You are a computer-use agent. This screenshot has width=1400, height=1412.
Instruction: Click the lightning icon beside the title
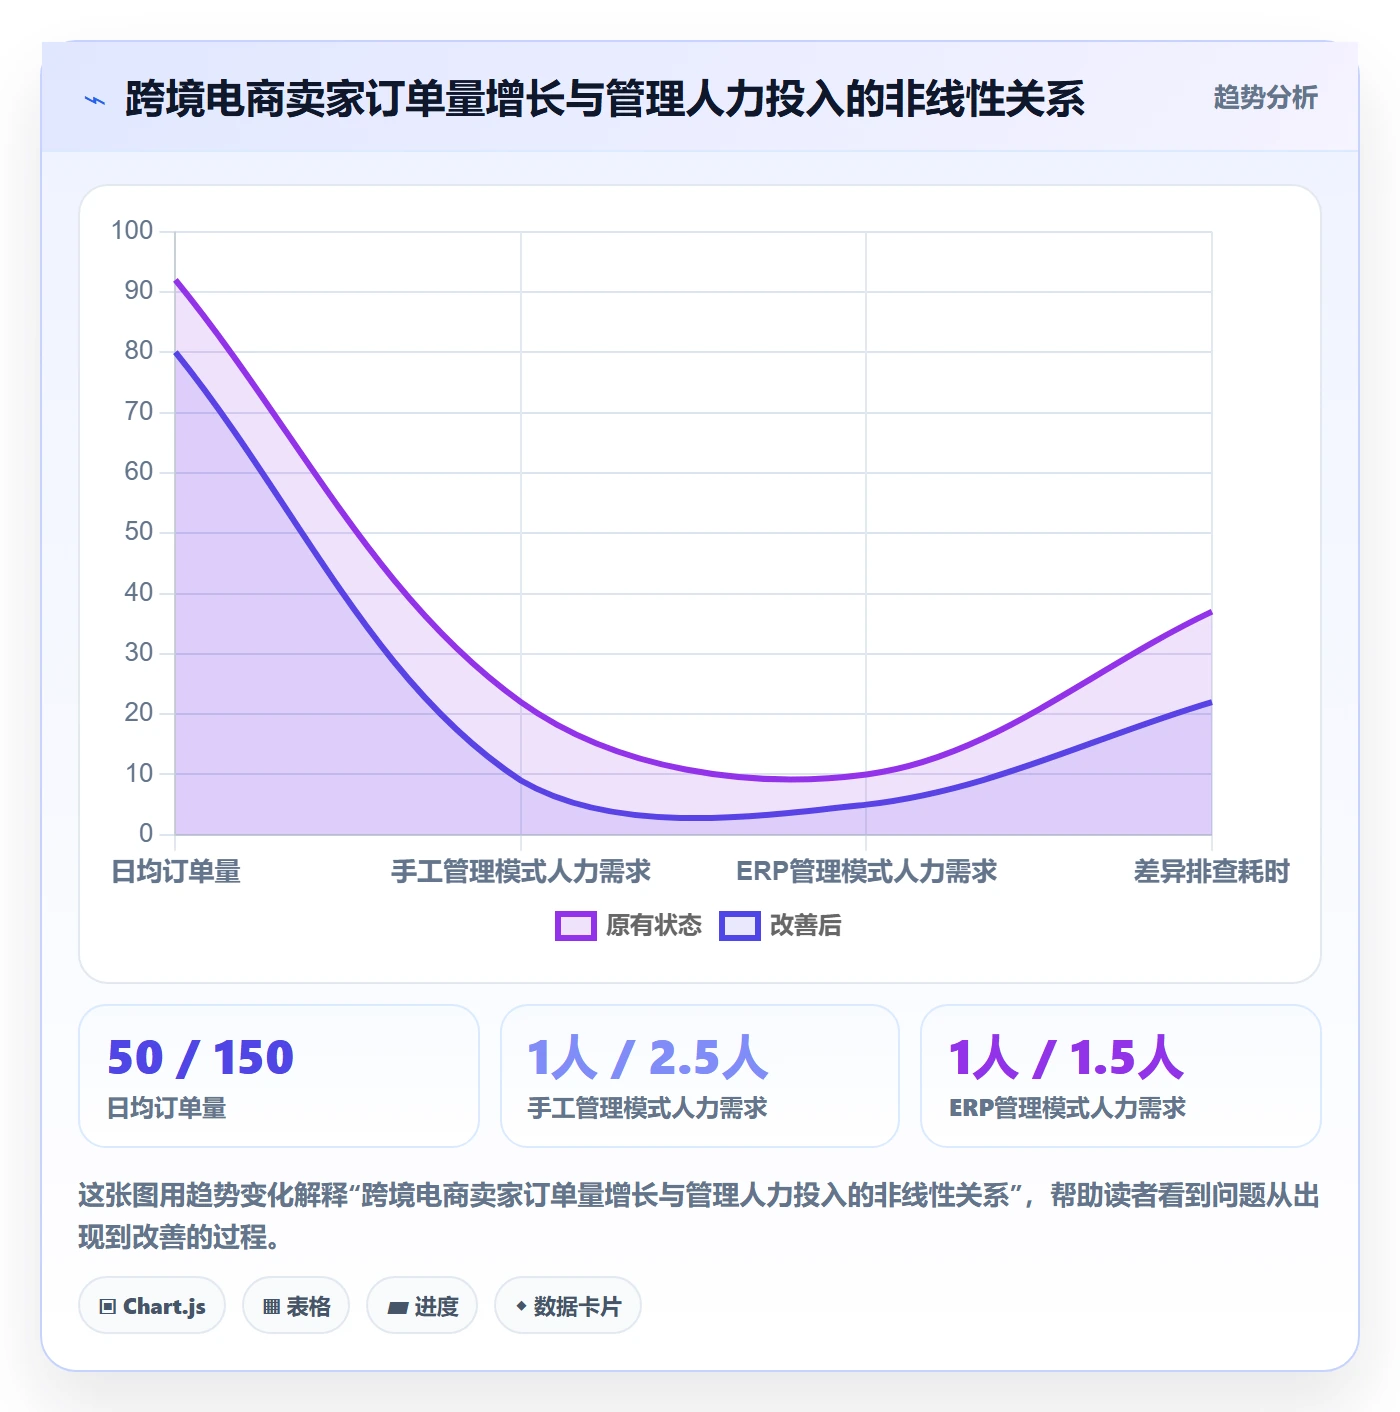[95, 100]
